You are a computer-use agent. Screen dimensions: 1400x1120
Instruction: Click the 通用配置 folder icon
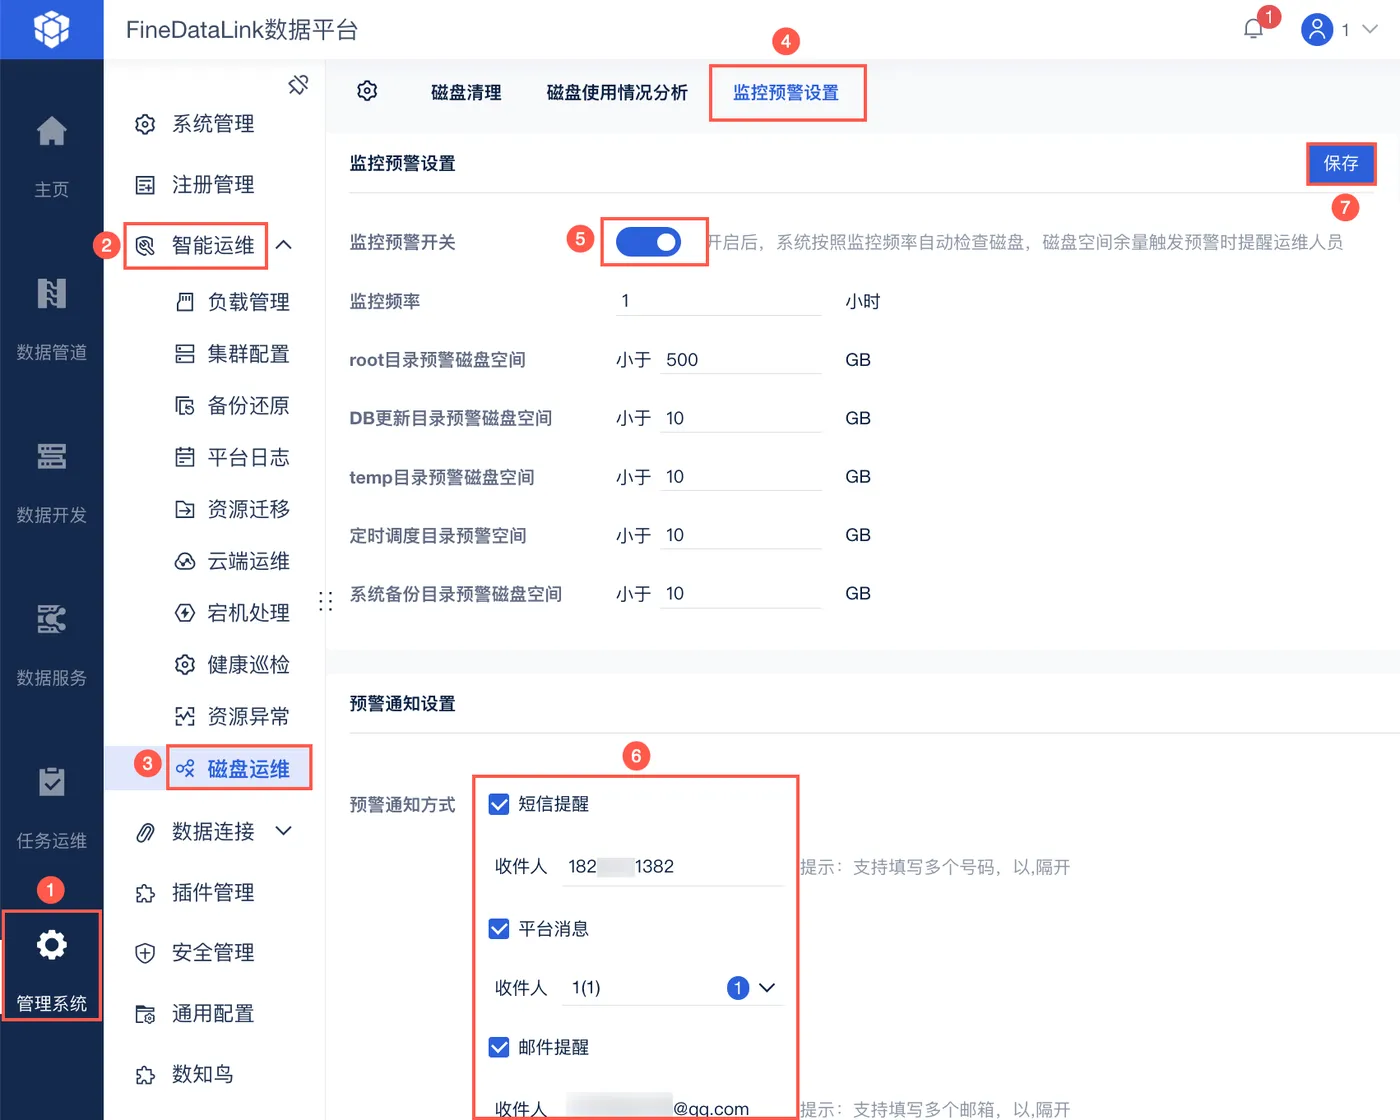click(x=145, y=1014)
